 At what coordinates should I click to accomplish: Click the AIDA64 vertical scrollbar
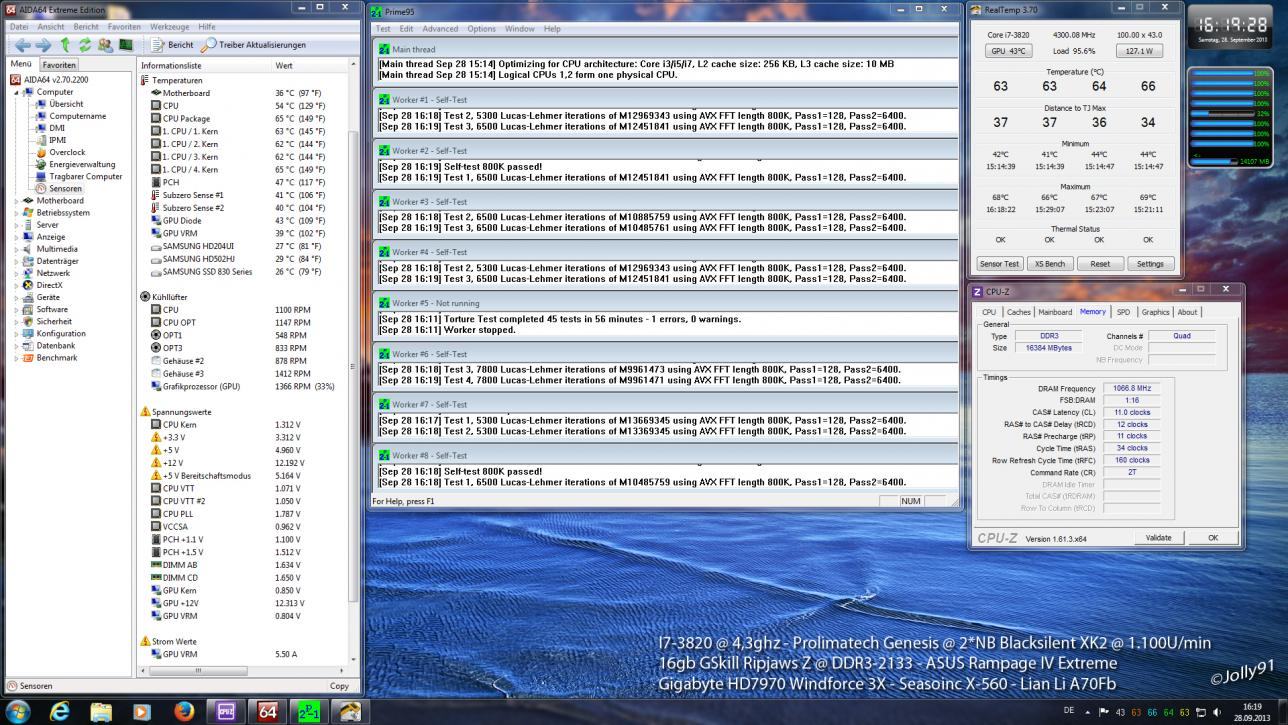352,366
